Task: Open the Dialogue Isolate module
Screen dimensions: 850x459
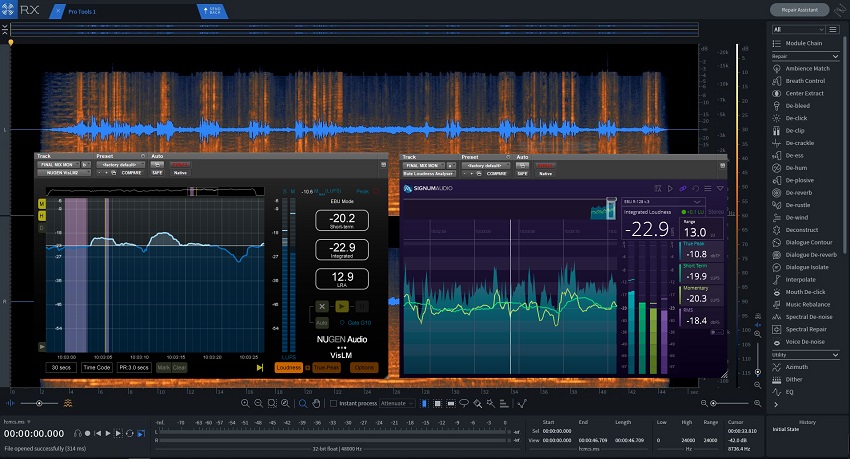Action: (x=801, y=267)
